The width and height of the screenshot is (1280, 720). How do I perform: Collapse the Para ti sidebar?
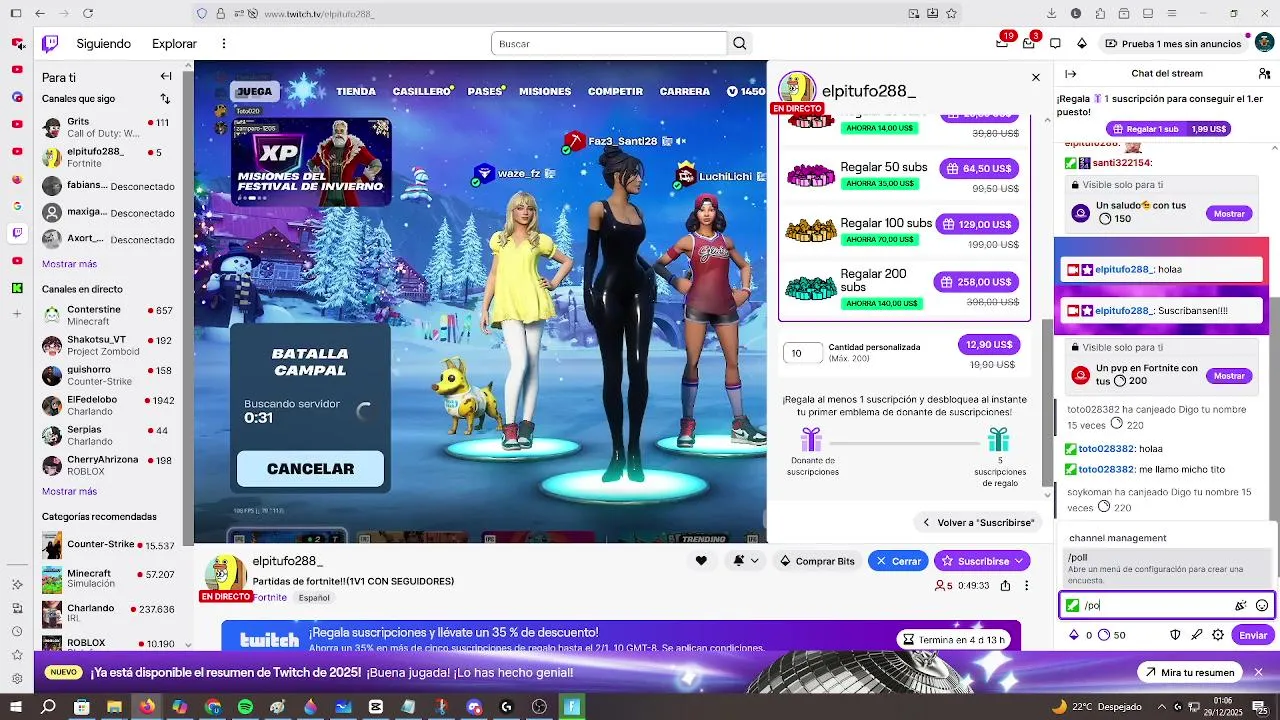coord(166,77)
